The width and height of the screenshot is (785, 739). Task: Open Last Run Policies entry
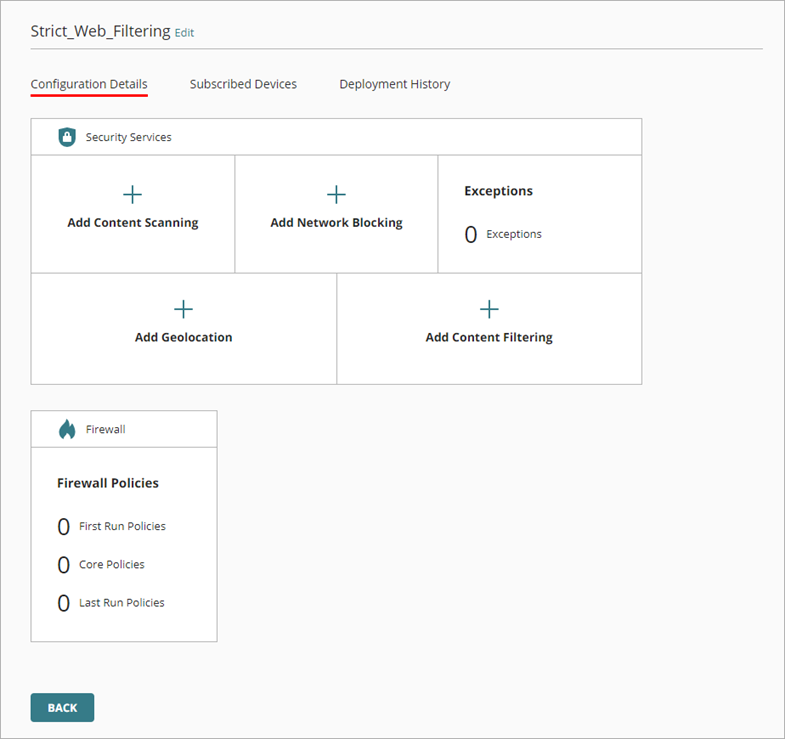[x=121, y=603]
